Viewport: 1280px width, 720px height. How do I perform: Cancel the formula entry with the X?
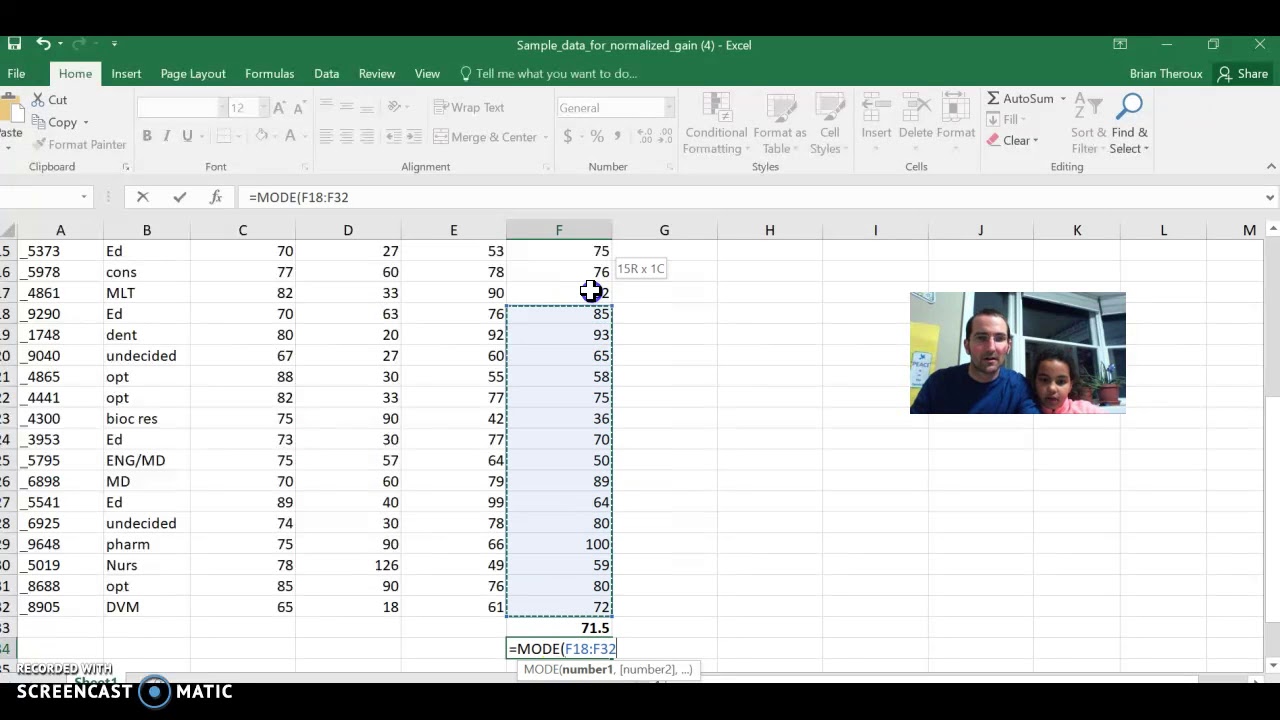pos(142,197)
